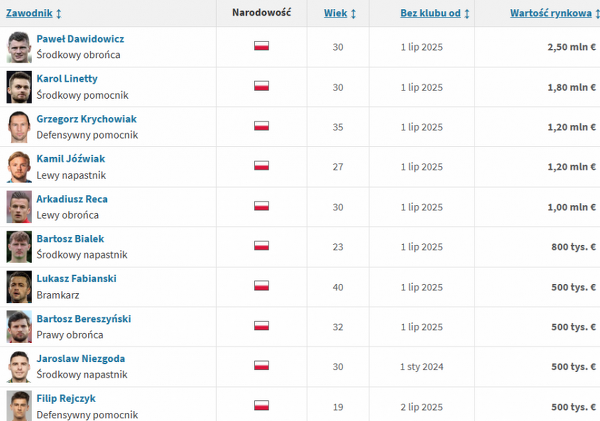The image size is (600, 421).
Task: Click Polish flag in Kamil Jóźwiak row
Action: (261, 166)
